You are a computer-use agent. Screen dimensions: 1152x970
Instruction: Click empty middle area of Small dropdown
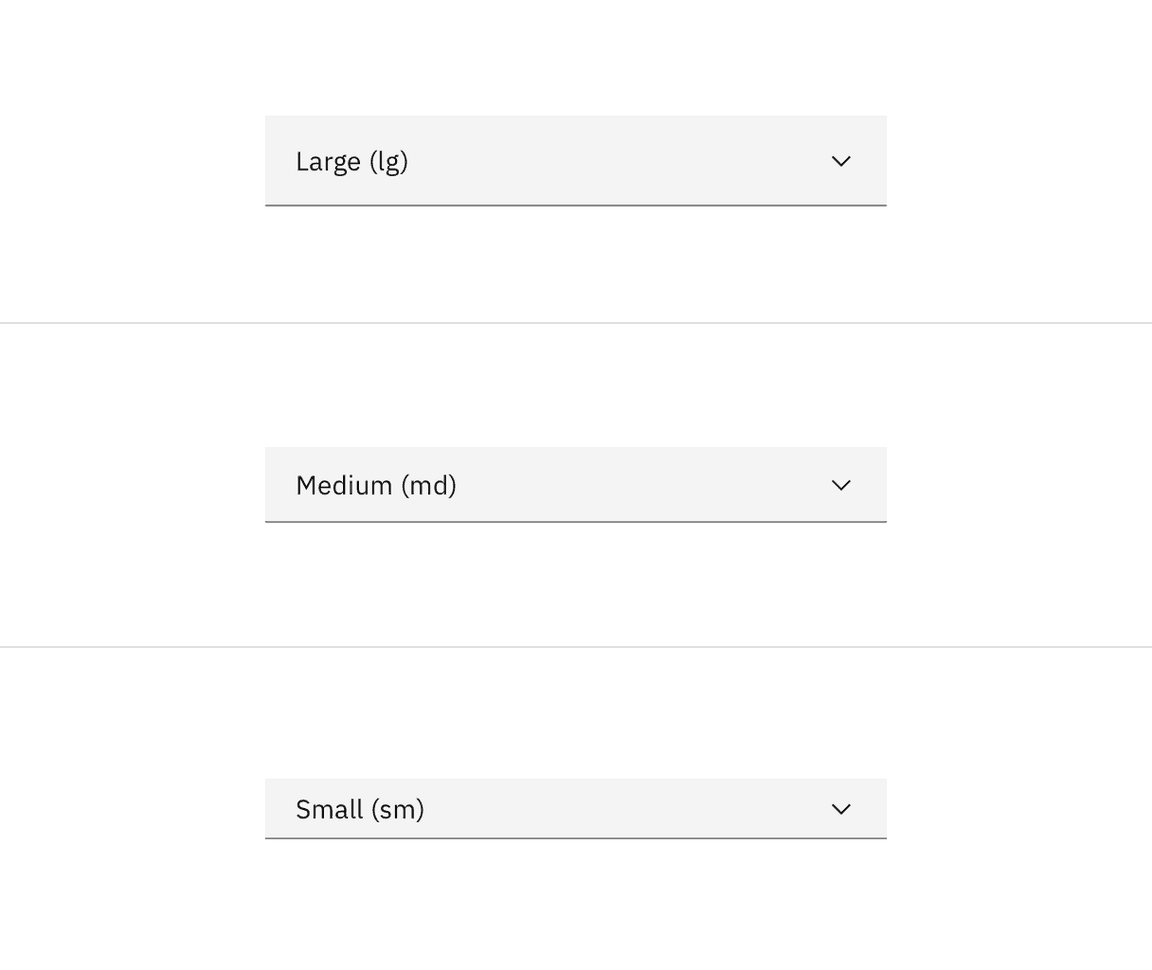click(x=620, y=808)
